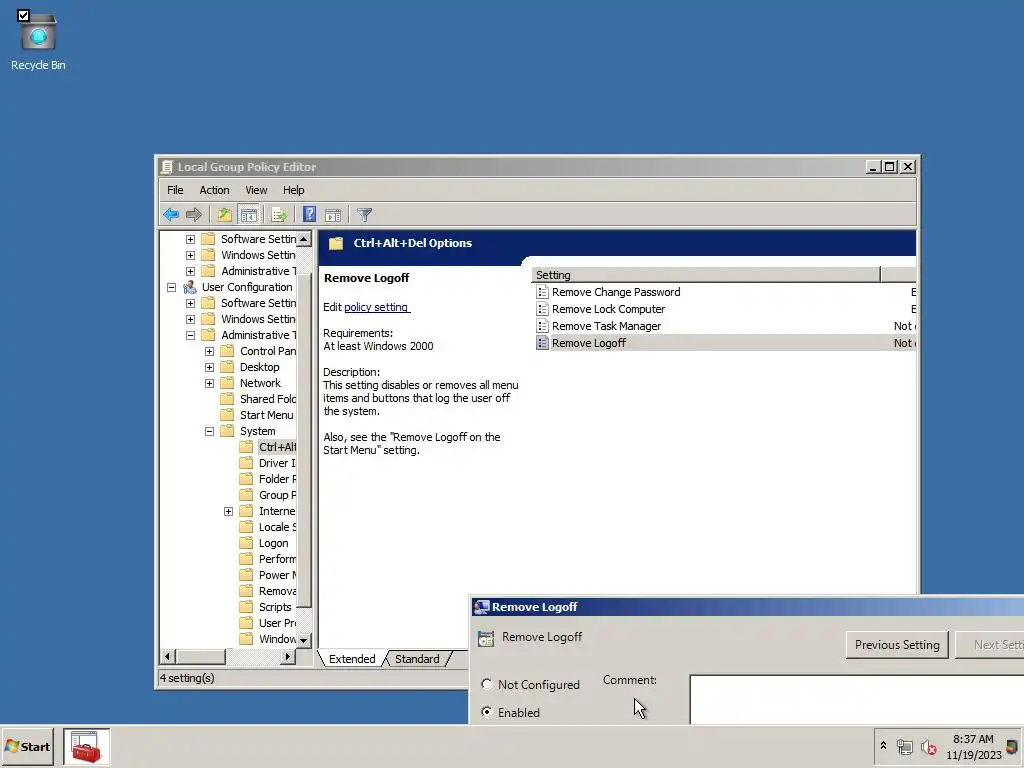Image resolution: width=1024 pixels, height=768 pixels.
Task: Select the Ctrl+Alt tree item
Action: pos(278,447)
